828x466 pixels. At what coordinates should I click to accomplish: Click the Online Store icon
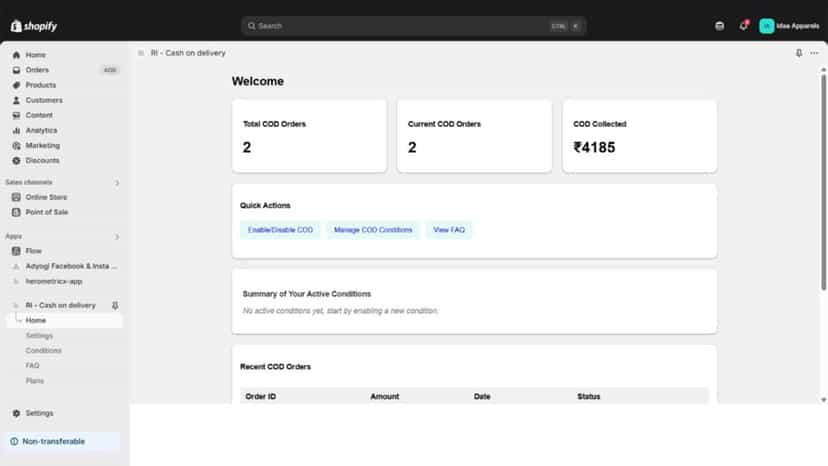click(x=16, y=197)
